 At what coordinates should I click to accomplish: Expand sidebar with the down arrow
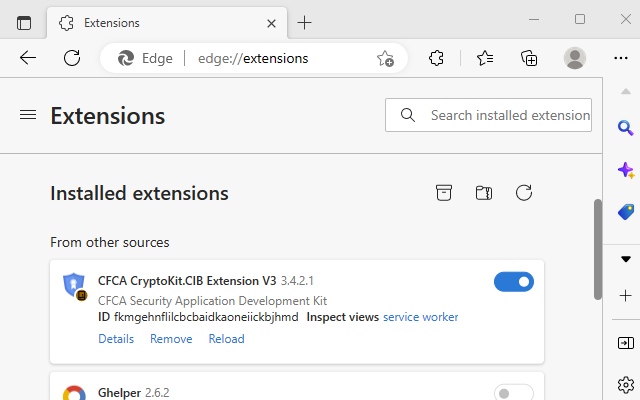point(625,259)
